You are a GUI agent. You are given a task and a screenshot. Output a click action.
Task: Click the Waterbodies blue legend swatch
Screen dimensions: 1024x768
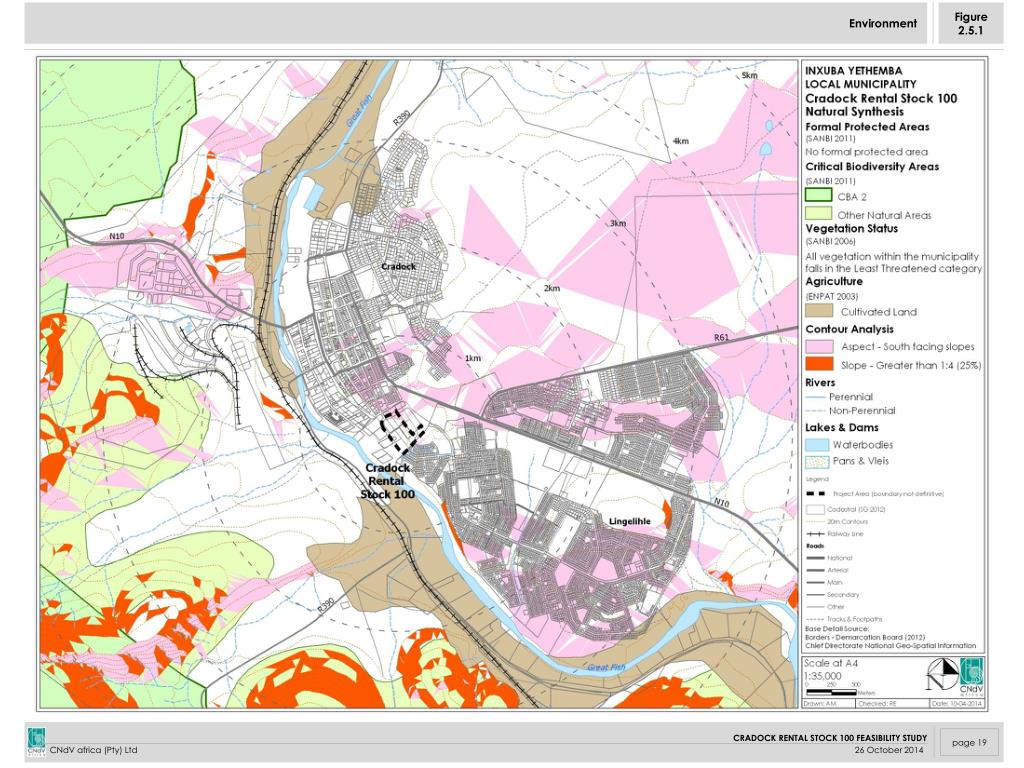click(x=818, y=444)
